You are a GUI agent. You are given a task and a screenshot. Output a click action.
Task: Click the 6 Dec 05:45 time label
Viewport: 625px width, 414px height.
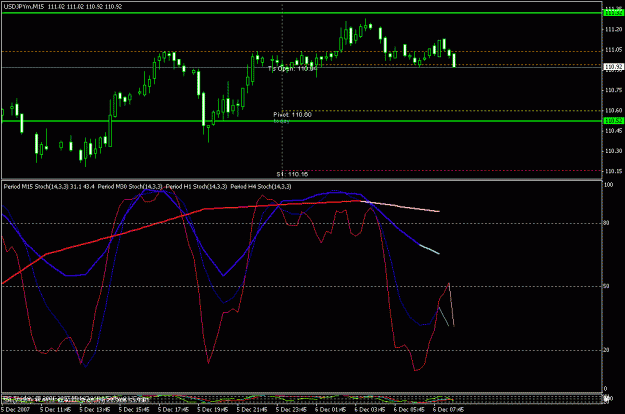409,410
